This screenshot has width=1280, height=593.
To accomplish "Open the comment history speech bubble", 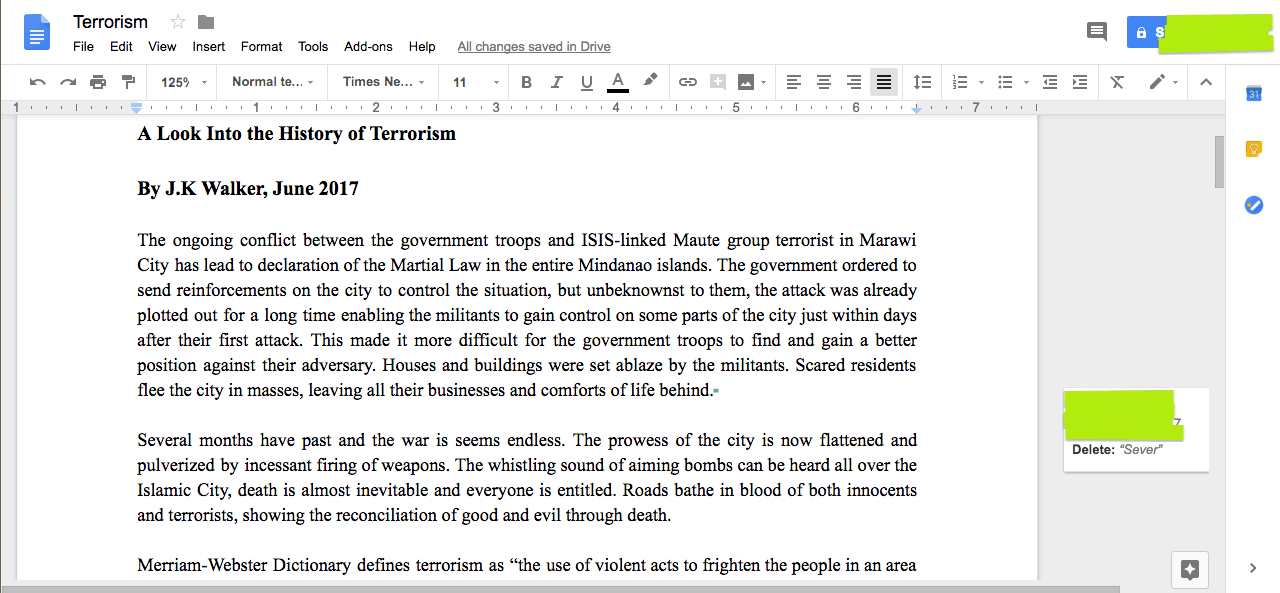I will 1097,32.
